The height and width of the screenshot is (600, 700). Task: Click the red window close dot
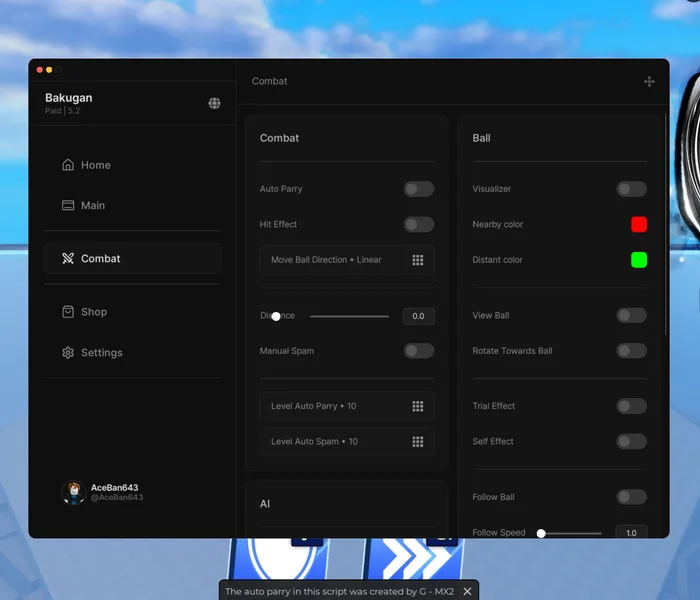point(39,70)
